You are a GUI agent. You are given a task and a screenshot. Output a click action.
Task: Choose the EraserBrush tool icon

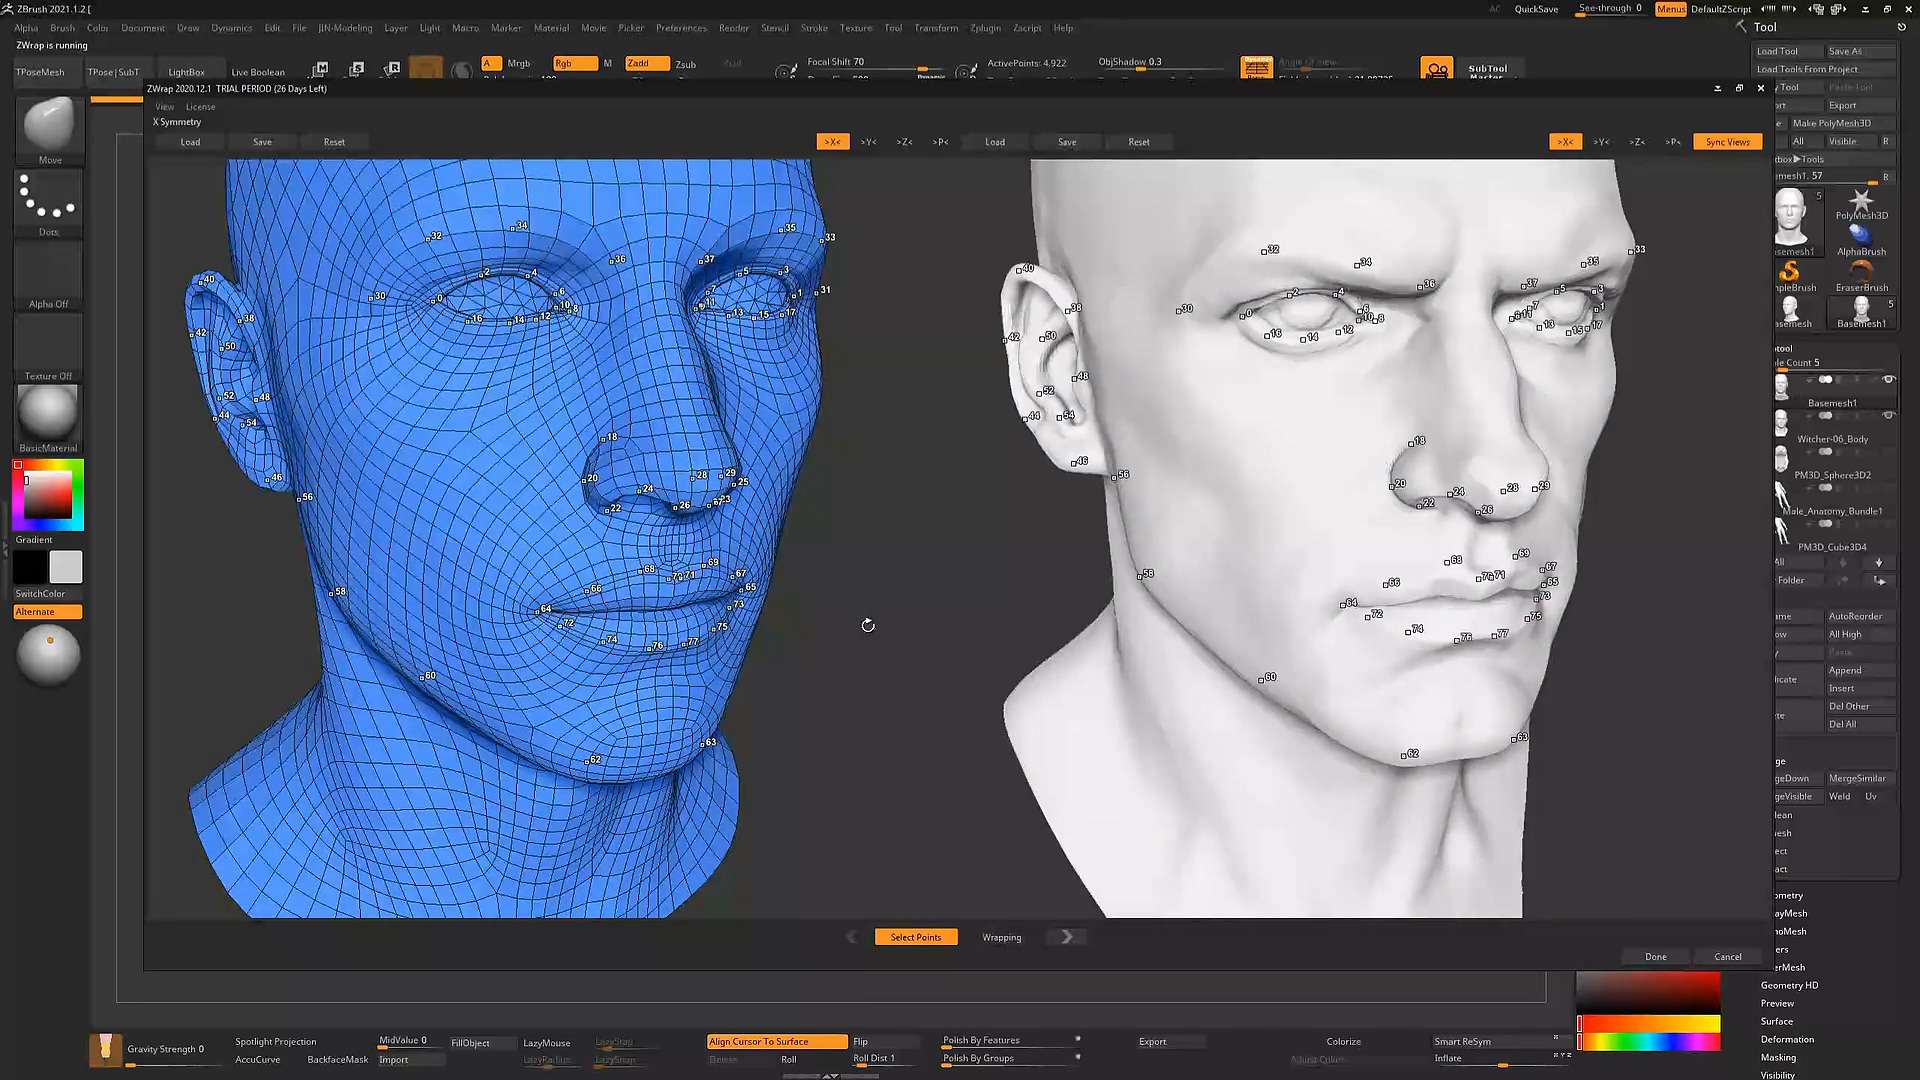coord(1861,272)
